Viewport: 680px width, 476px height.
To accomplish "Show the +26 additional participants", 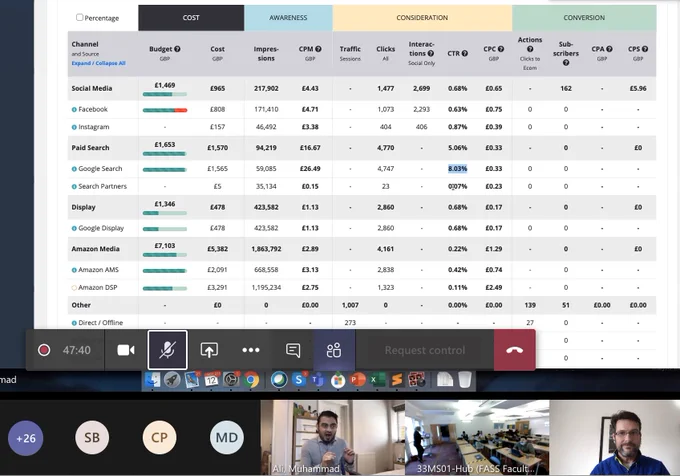I will click(26, 438).
